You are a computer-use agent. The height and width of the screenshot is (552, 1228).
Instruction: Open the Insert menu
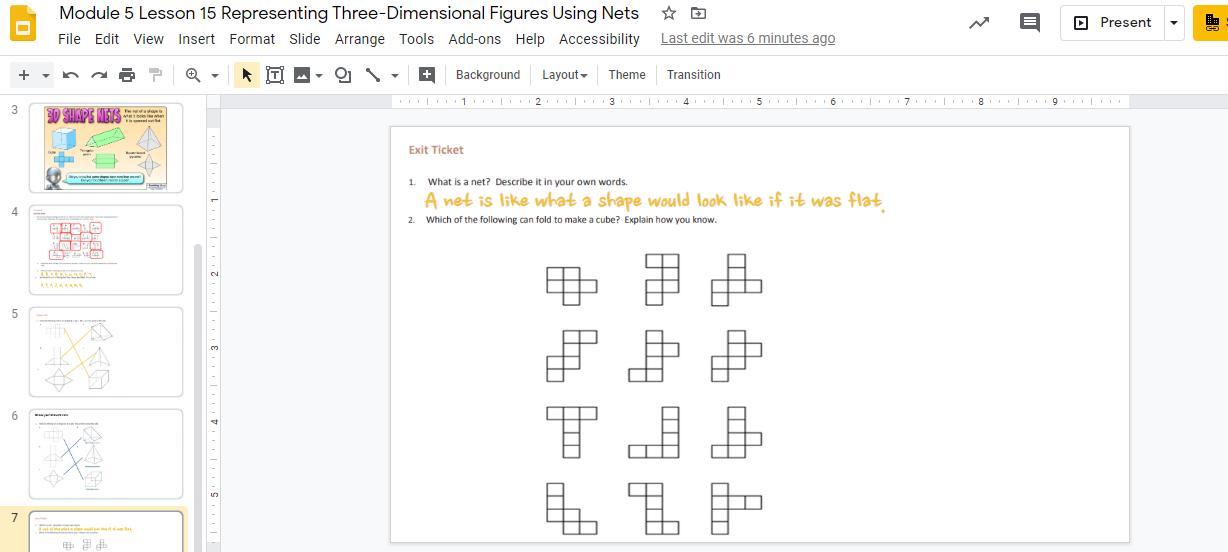196,39
